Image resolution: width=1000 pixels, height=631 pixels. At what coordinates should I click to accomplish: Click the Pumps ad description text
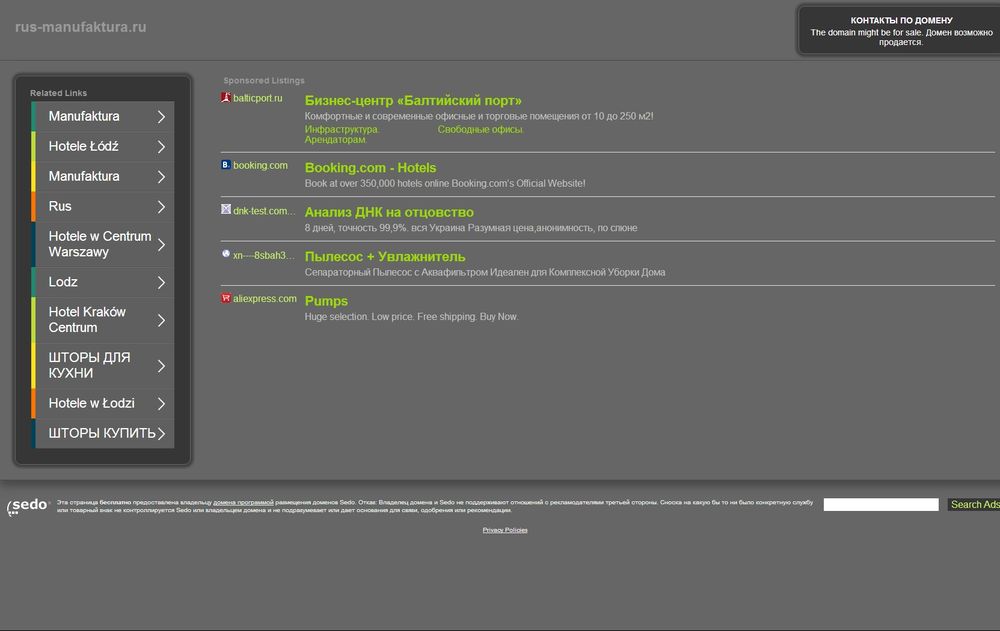pos(411,316)
